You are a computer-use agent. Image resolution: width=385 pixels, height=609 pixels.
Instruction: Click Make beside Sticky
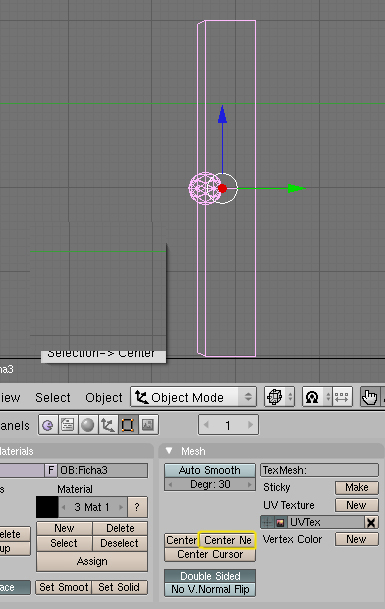(357, 487)
